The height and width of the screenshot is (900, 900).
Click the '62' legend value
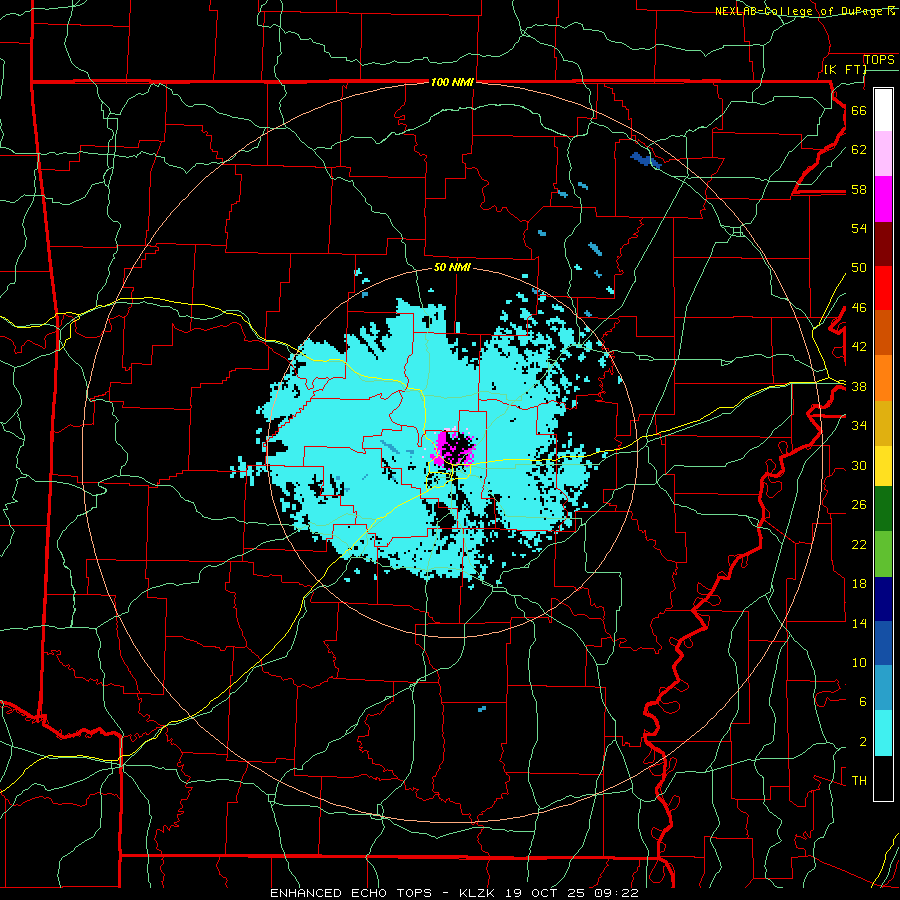tap(859, 150)
